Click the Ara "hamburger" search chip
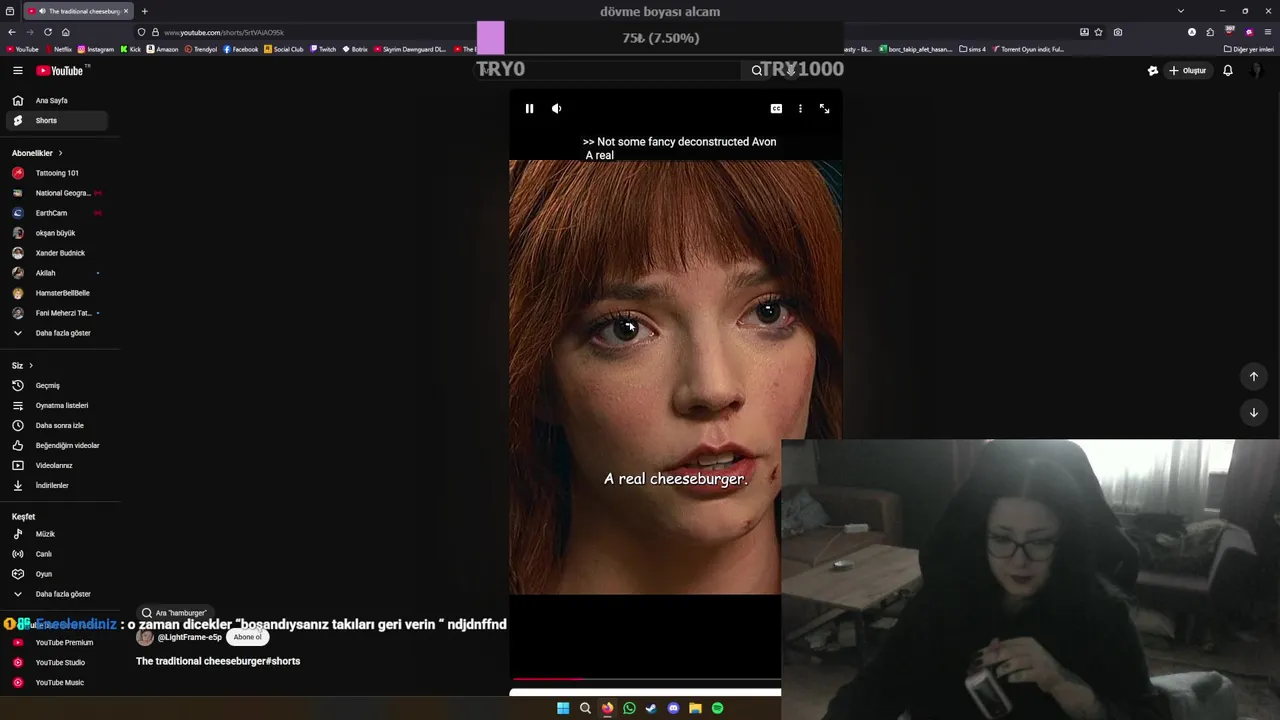 (x=174, y=613)
